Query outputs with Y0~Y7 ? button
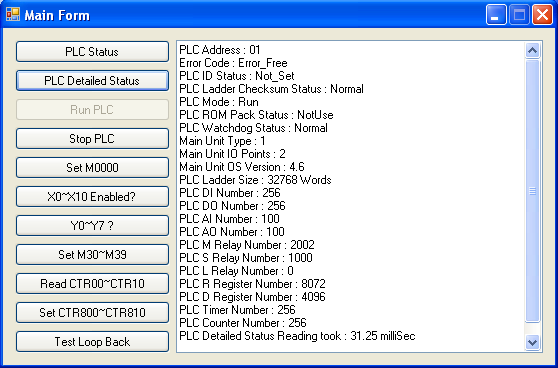 point(92,226)
